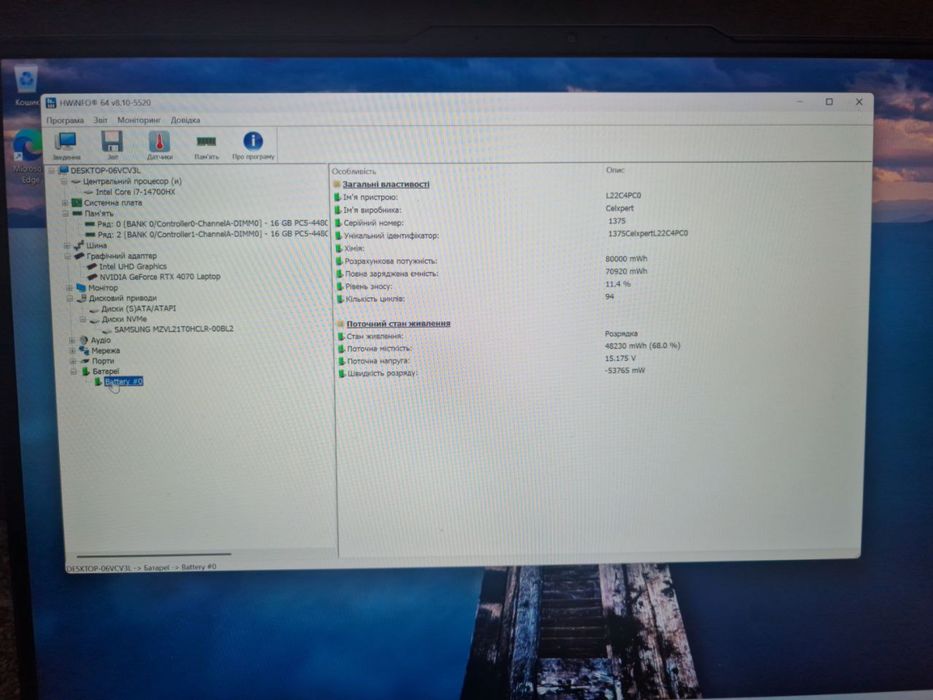This screenshot has height=700, width=933.
Task: Click the green battery icon beside Хімія
Action: (x=339, y=248)
